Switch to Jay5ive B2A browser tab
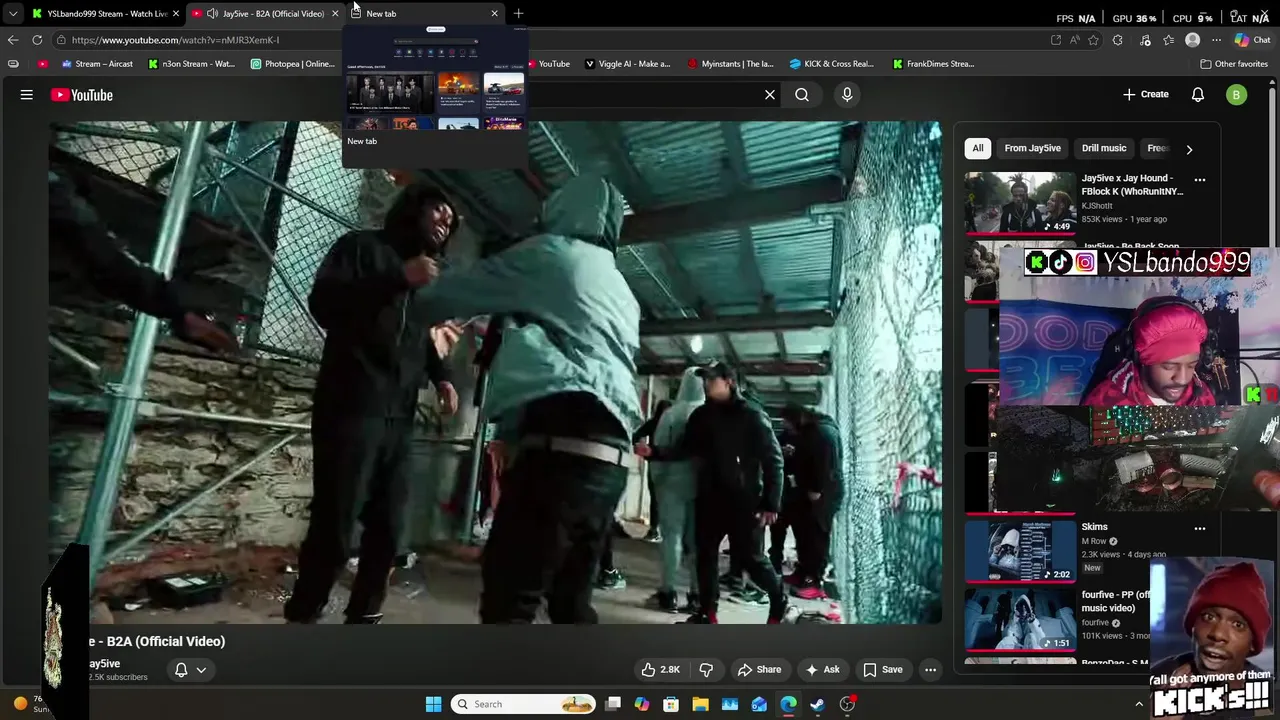Viewport: 1280px width, 720px height. (x=265, y=14)
